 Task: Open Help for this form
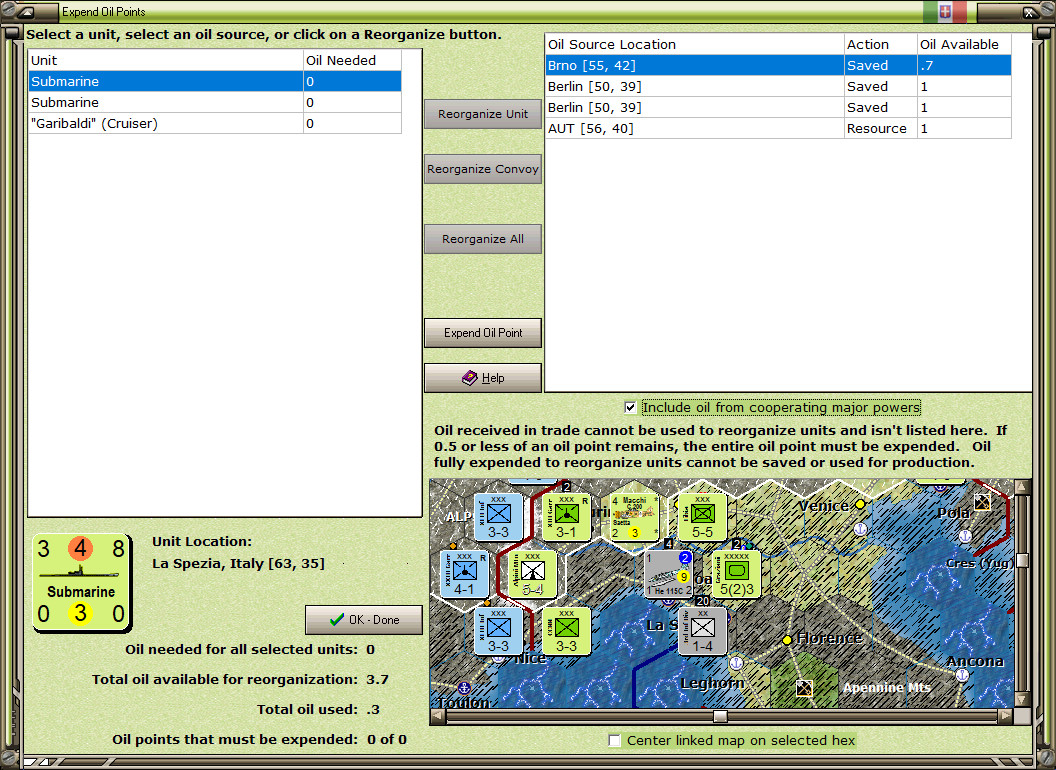[483, 378]
